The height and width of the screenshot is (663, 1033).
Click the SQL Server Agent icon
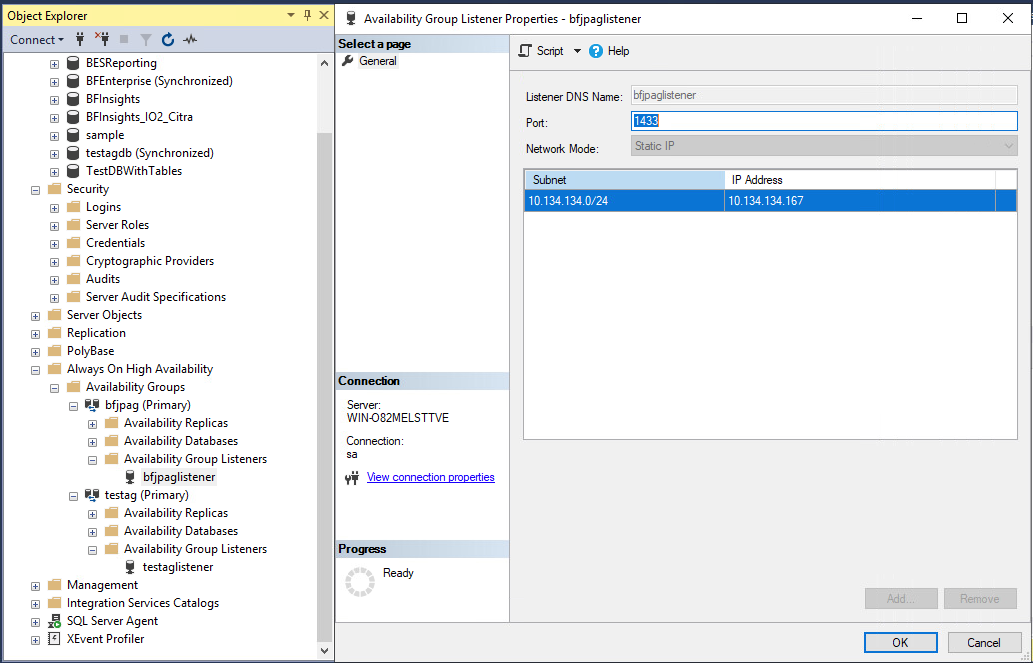pos(55,621)
